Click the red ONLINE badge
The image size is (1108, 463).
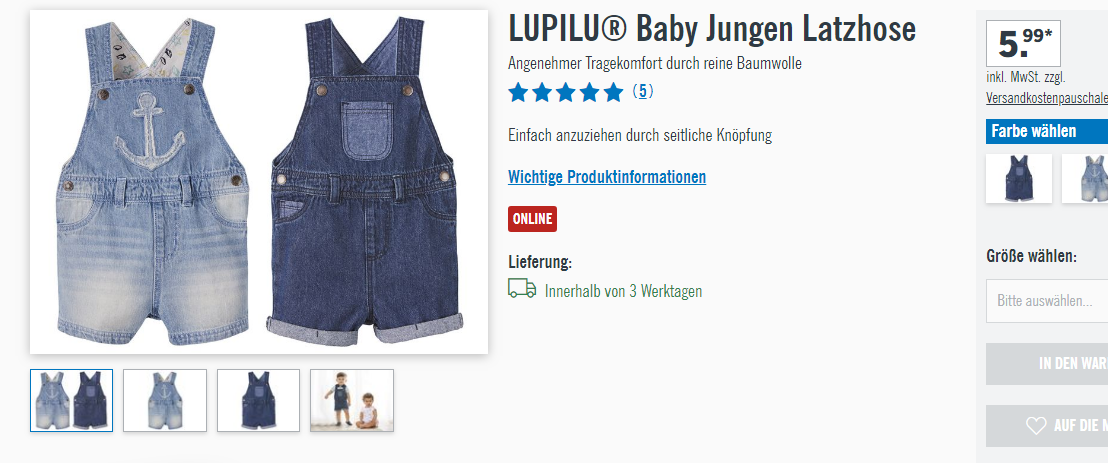click(x=532, y=219)
